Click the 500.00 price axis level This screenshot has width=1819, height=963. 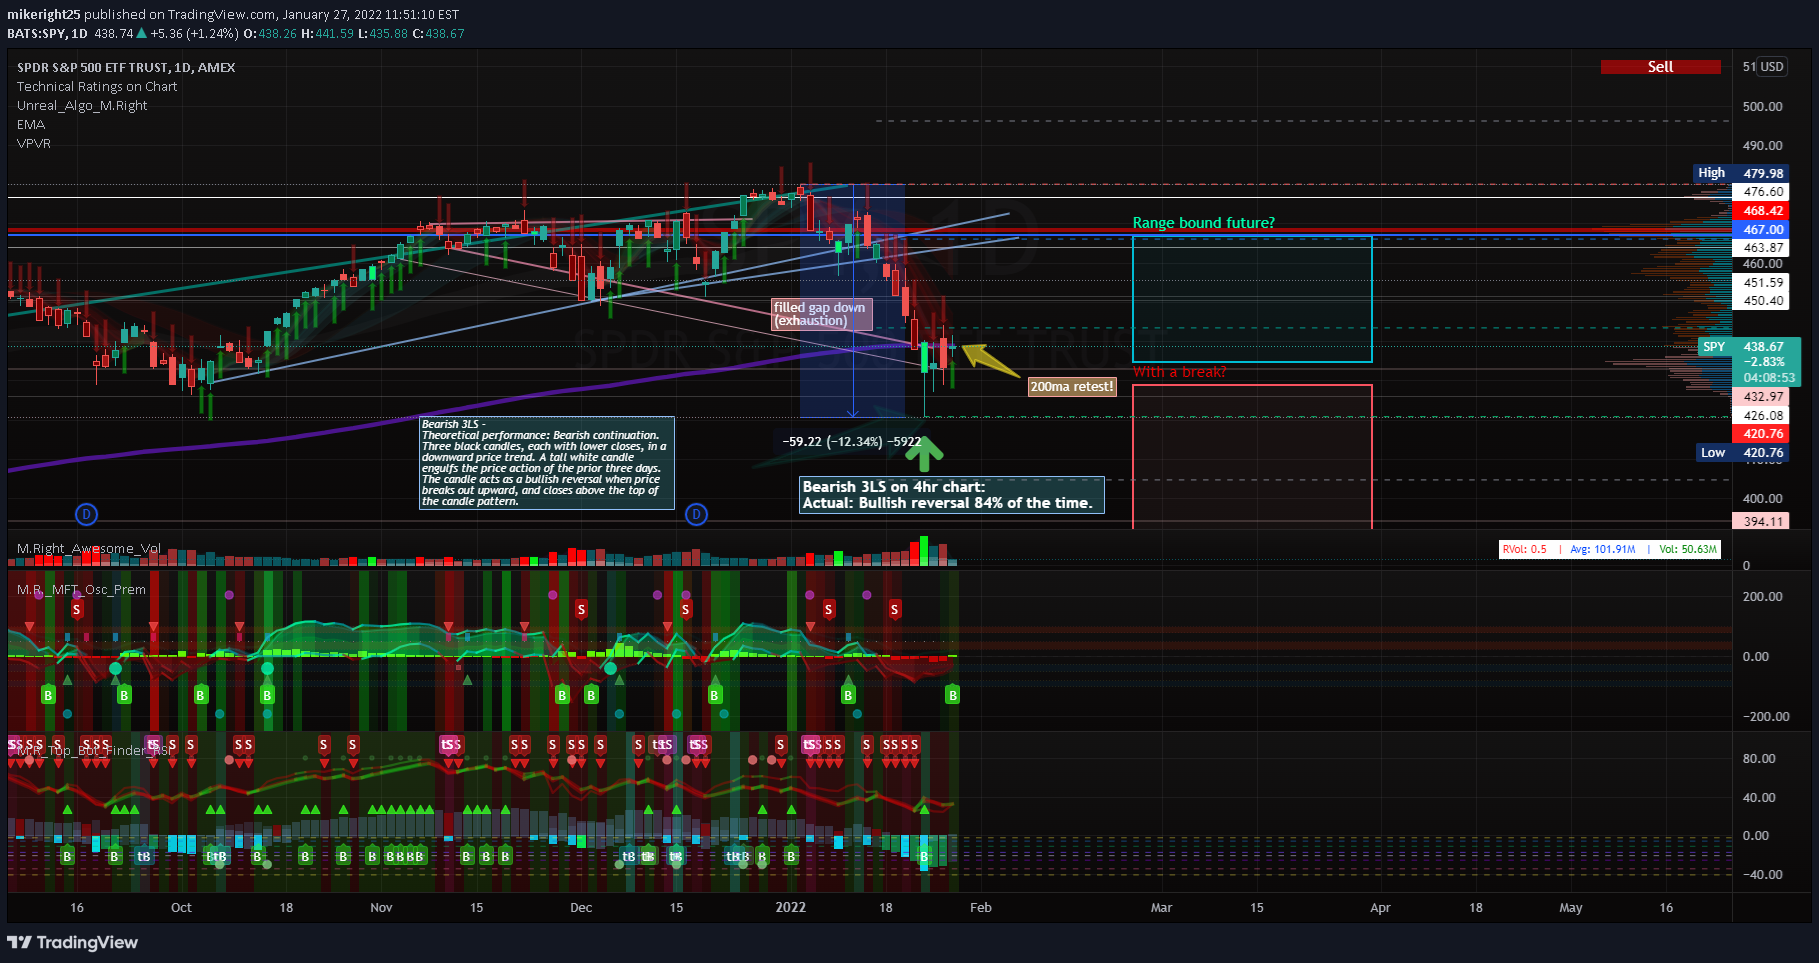coord(1762,107)
